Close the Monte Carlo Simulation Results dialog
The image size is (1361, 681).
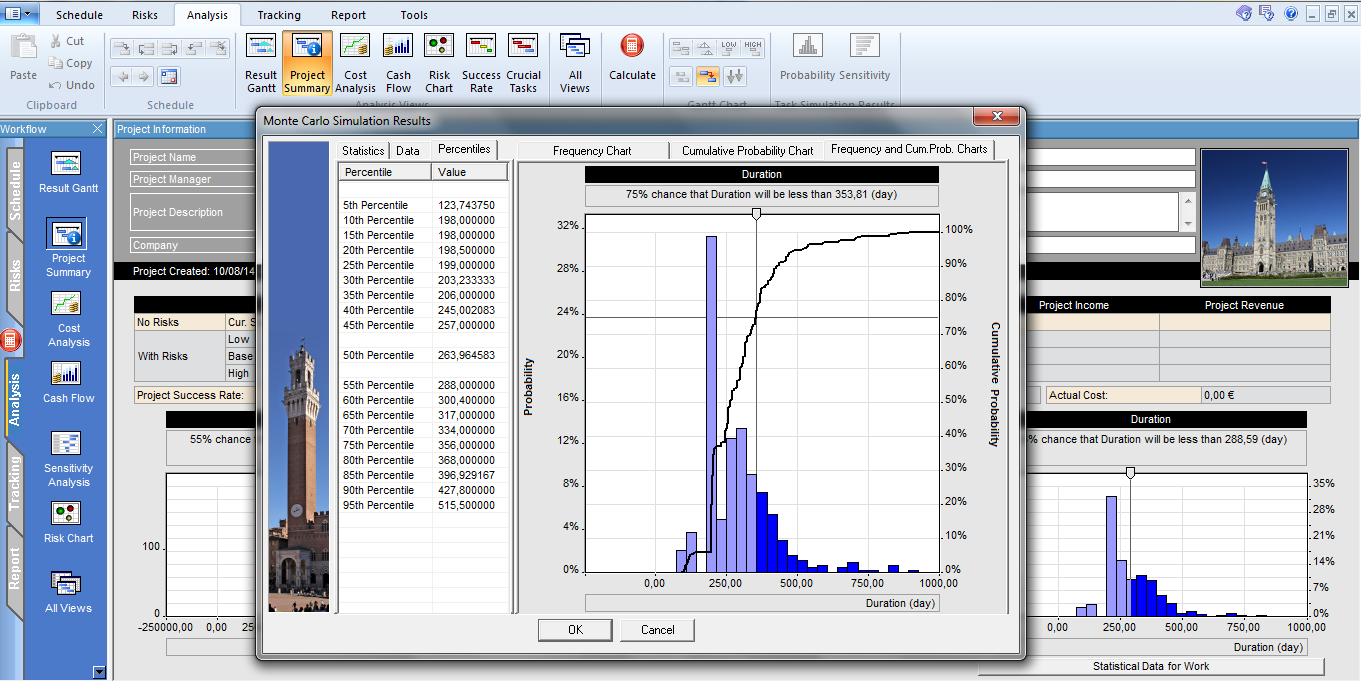pyautogui.click(x=995, y=118)
